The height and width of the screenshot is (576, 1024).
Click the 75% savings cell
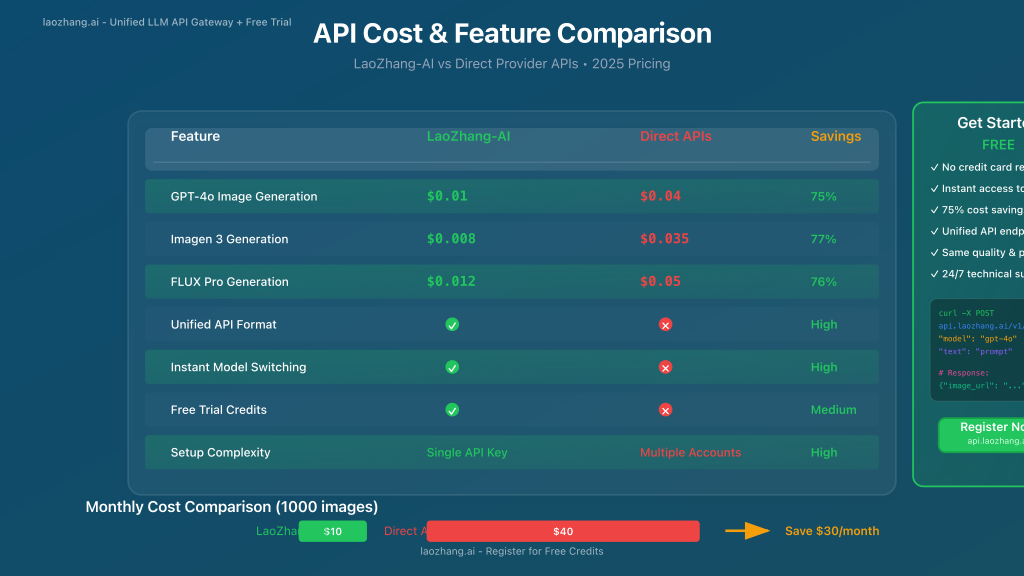(x=824, y=197)
